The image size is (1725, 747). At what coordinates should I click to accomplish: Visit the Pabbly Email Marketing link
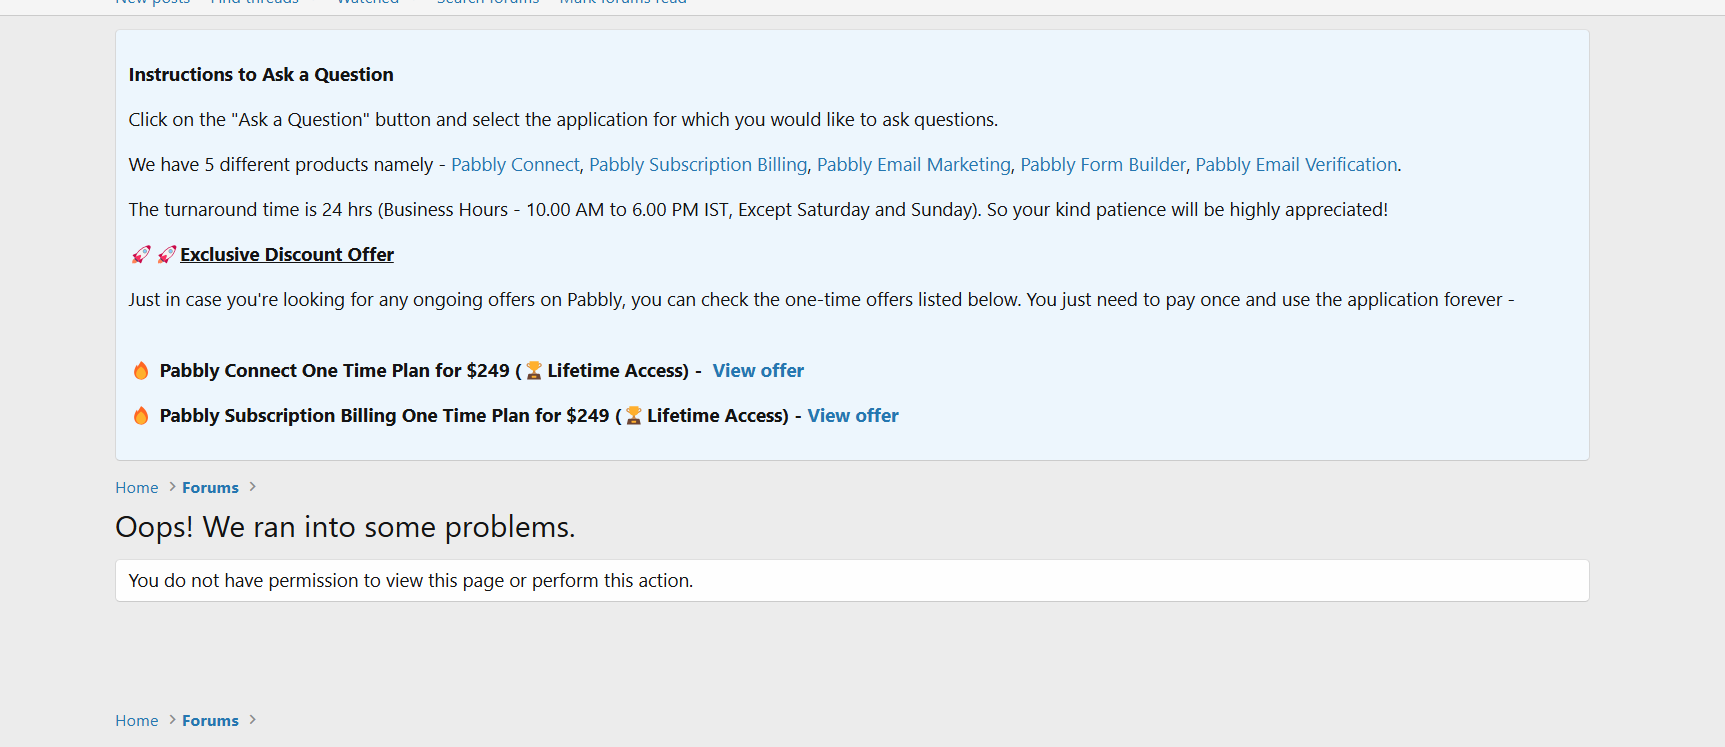tap(914, 165)
